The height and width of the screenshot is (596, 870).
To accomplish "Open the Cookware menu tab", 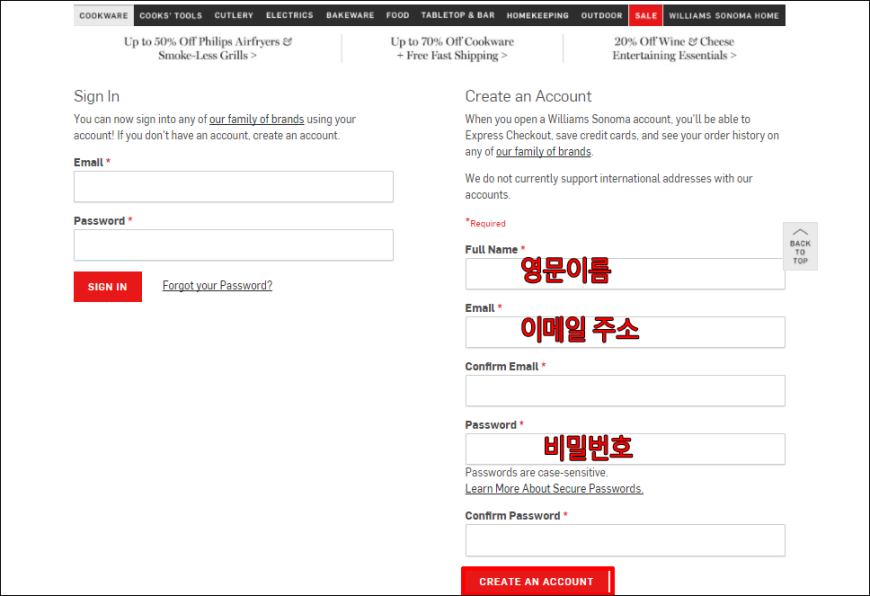I will coord(104,16).
